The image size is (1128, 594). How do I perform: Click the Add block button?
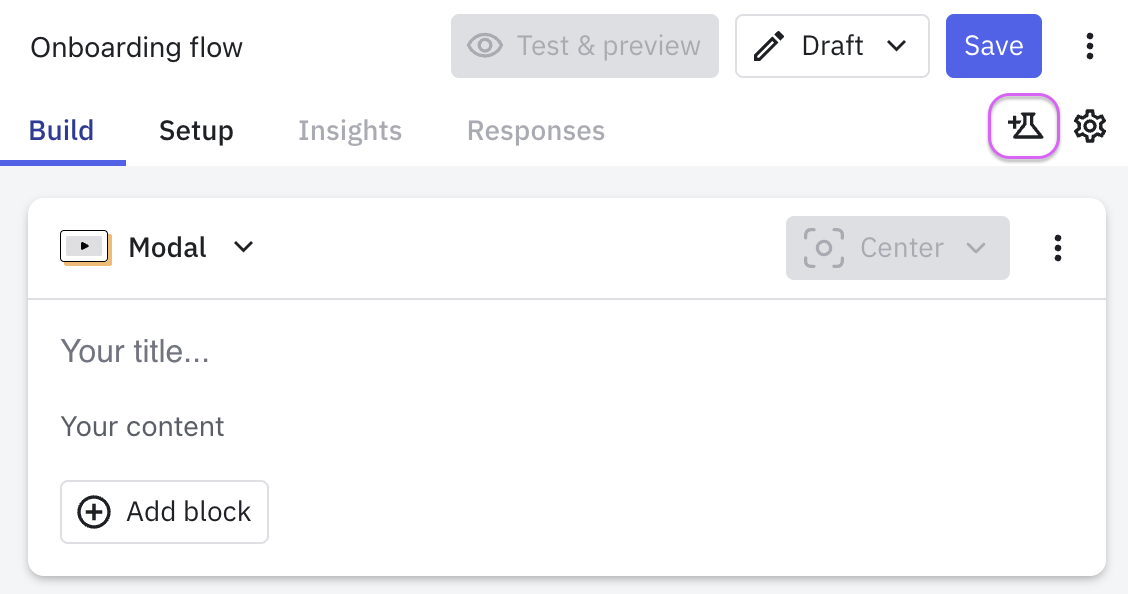tap(164, 512)
